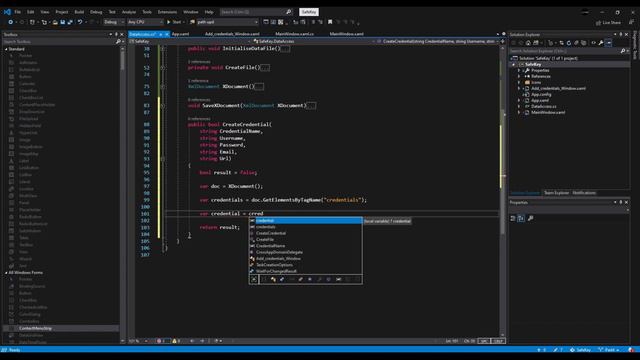Expand MainWindow.xaml node in Solution Explorer
Screen dimensions: 640x360
[x=519, y=112]
